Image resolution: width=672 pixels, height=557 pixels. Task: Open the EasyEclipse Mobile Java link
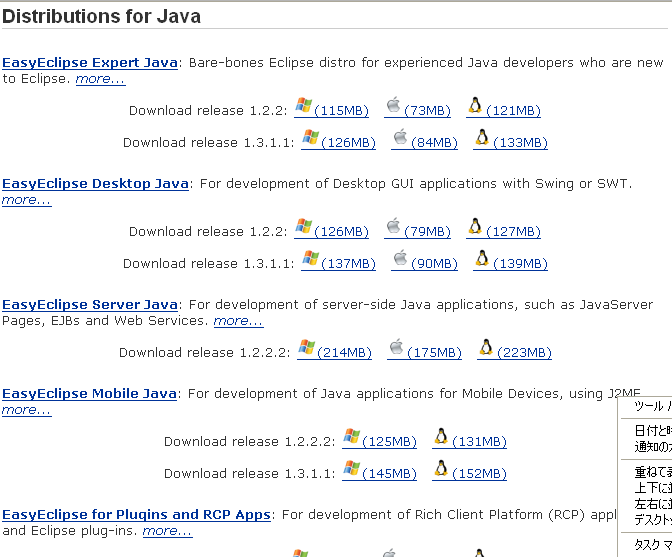(x=90, y=393)
